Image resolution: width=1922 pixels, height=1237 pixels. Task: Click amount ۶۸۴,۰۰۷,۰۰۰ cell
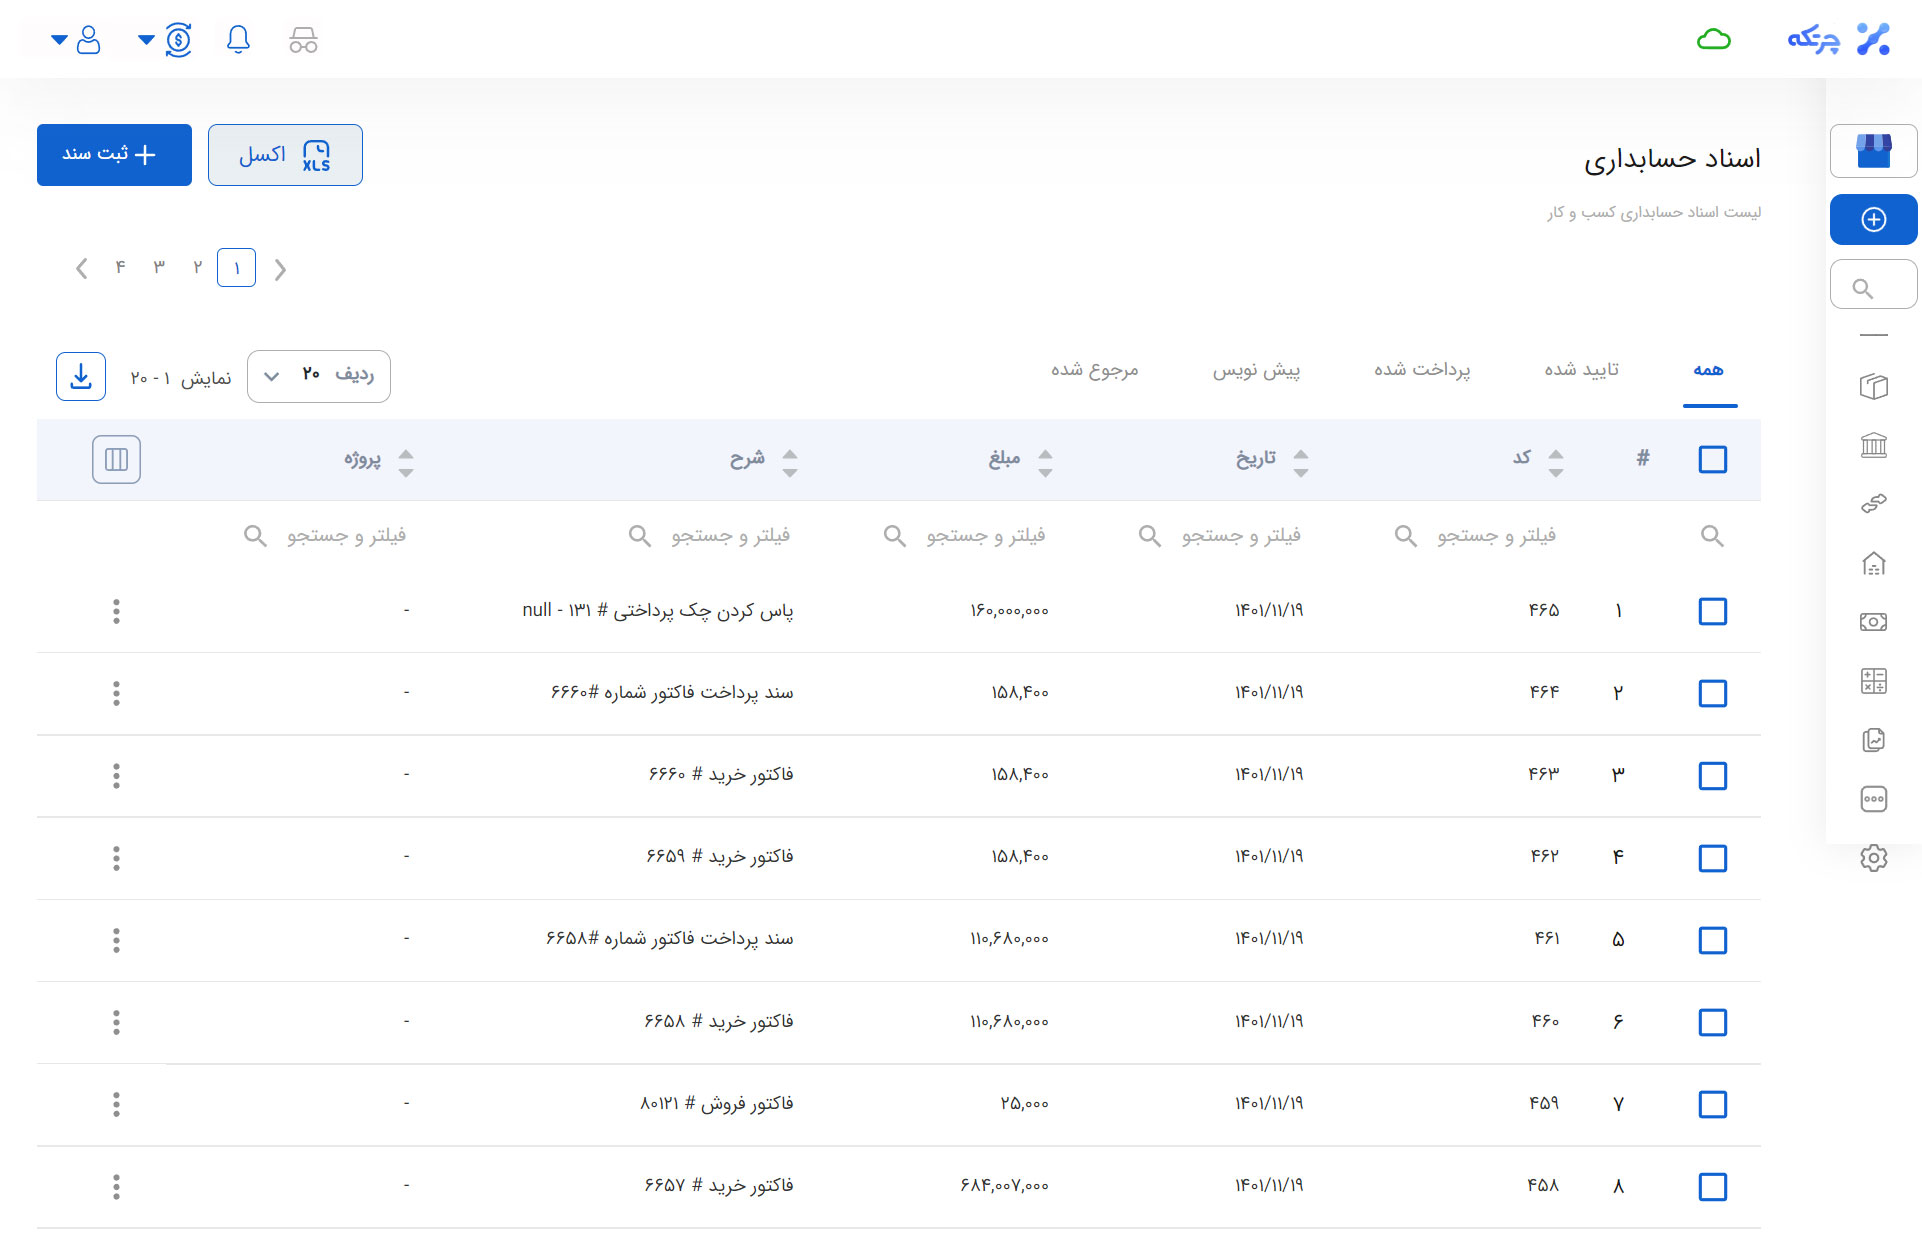click(x=1004, y=1186)
